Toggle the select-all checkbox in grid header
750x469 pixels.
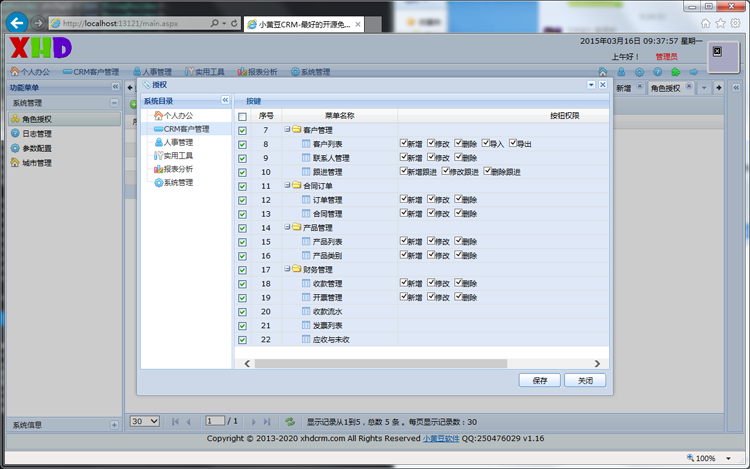tap(242, 116)
